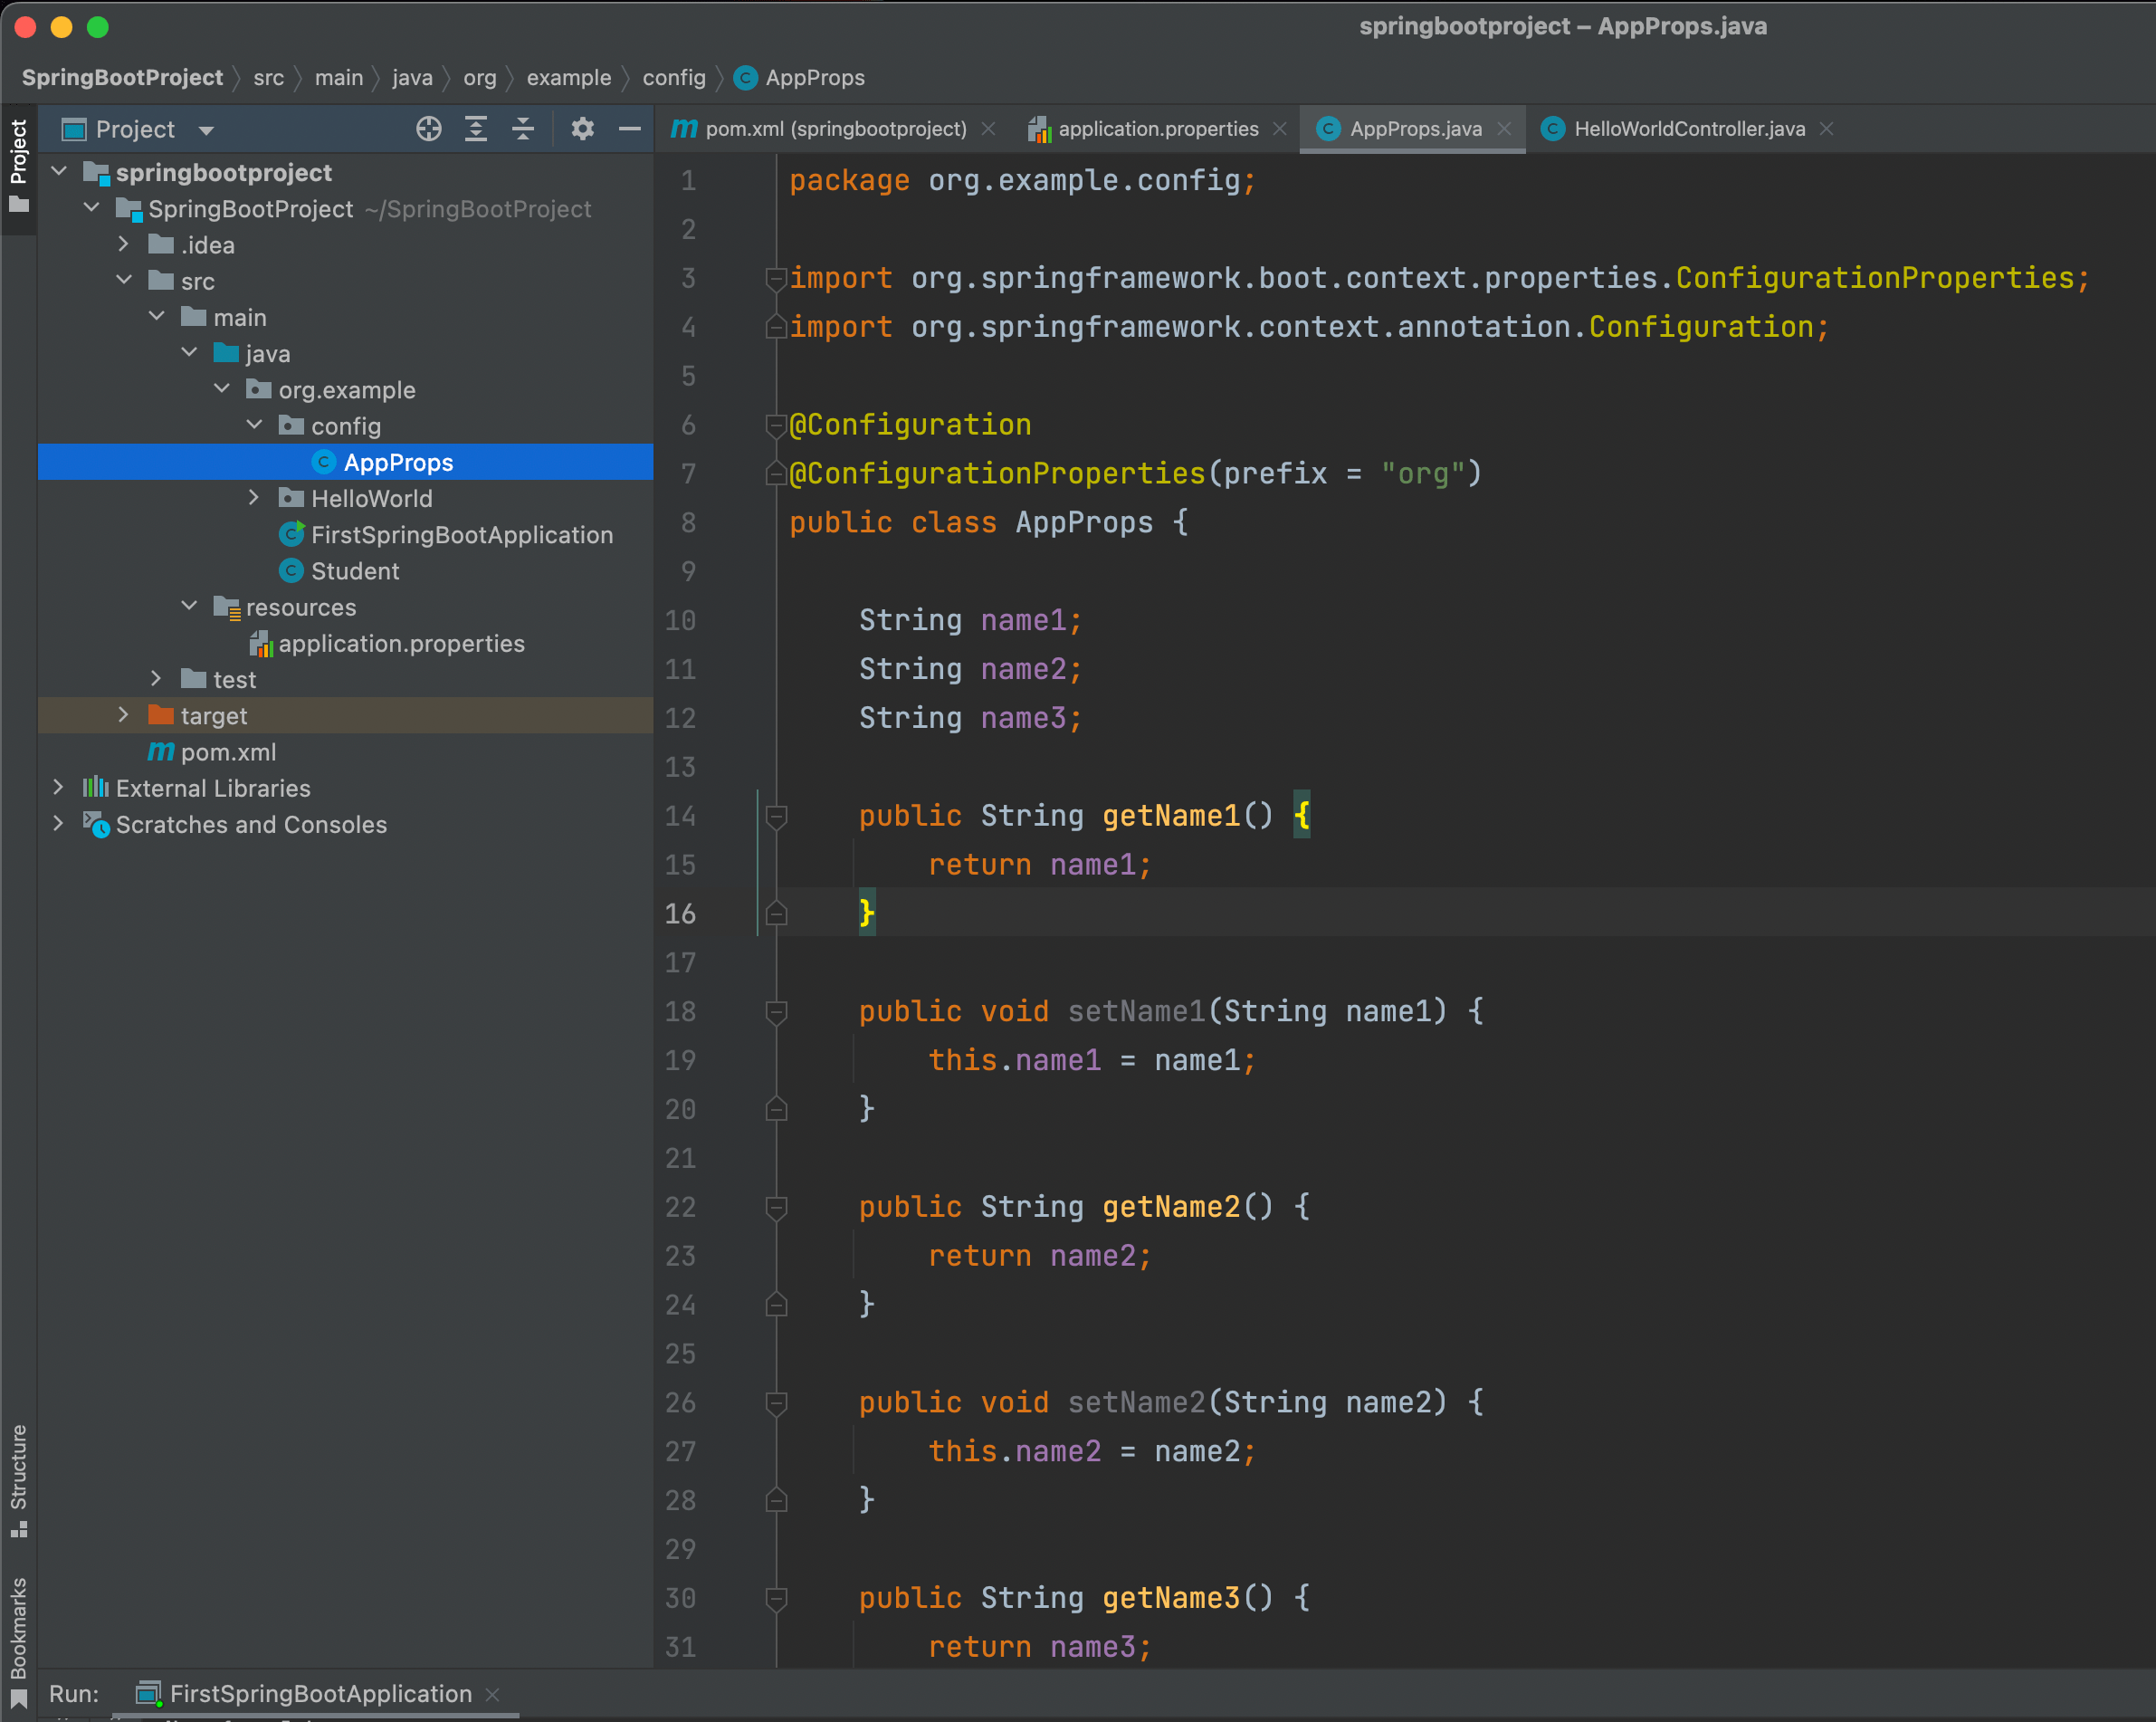Open Project panel options gear icon
Screen dimensions: 2156x1722
point(583,128)
